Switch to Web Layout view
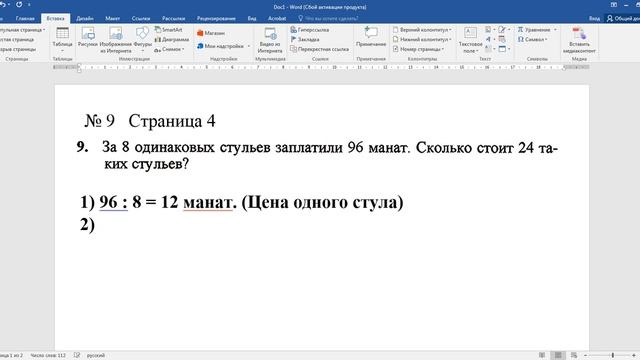Screen dimensions: 640x360 [574, 356]
